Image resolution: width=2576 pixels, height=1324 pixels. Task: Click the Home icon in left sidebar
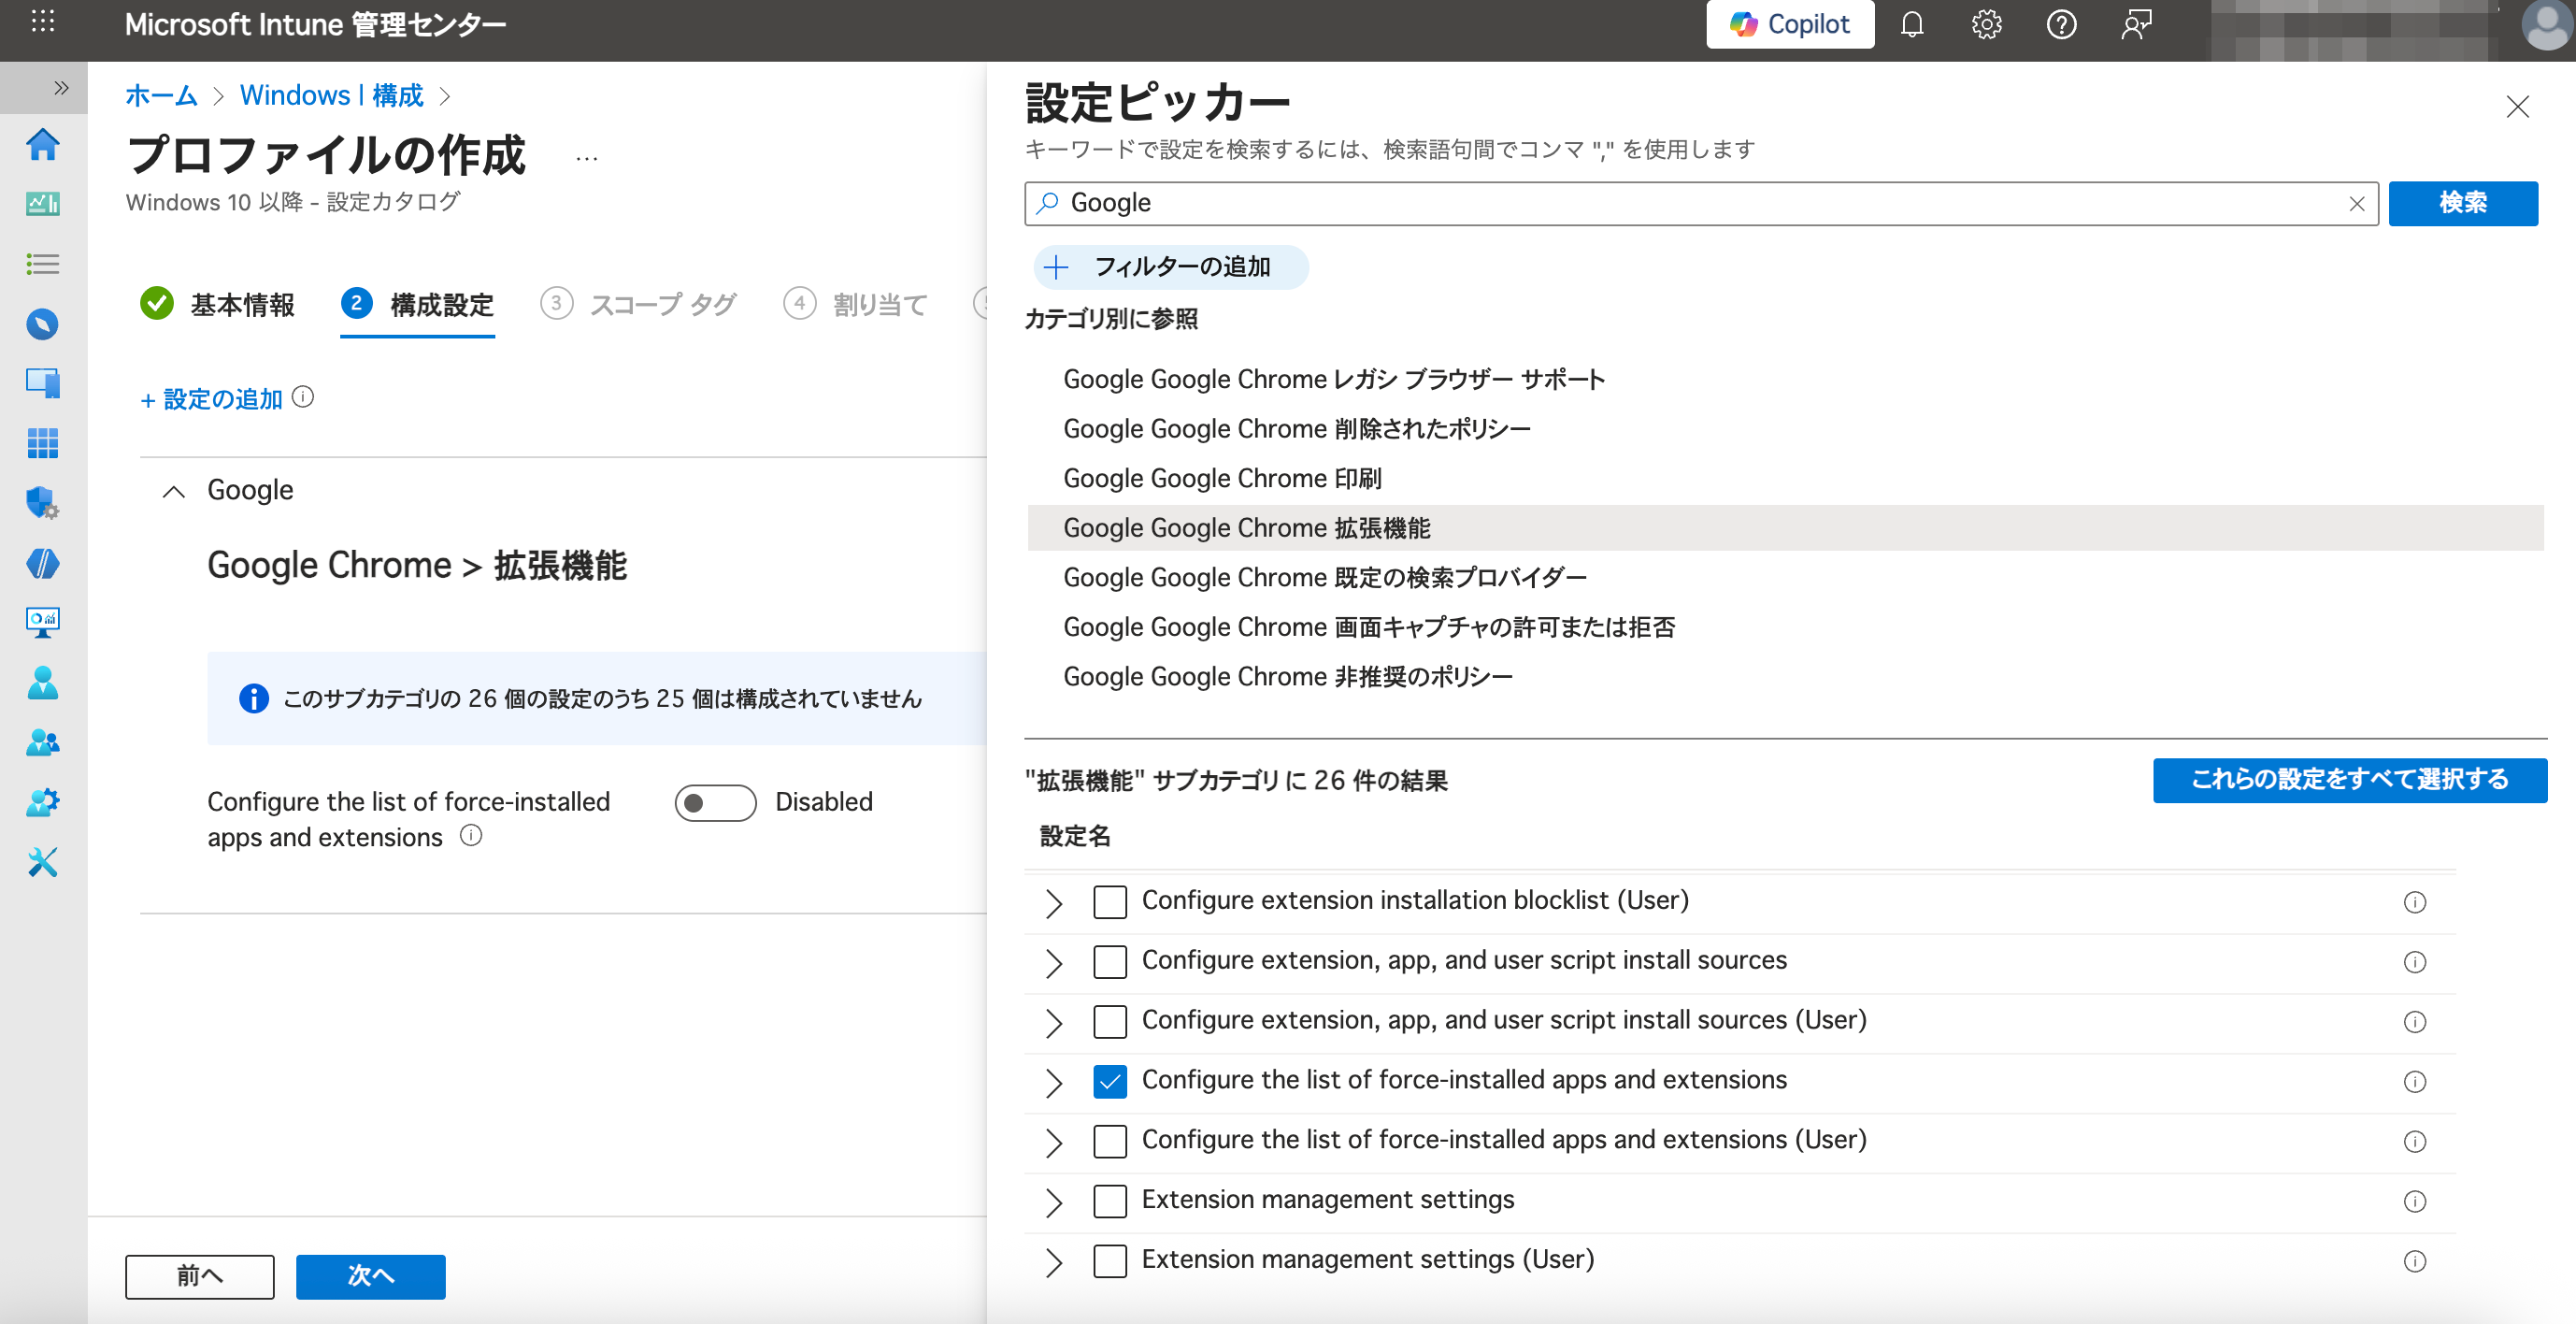tap(42, 145)
